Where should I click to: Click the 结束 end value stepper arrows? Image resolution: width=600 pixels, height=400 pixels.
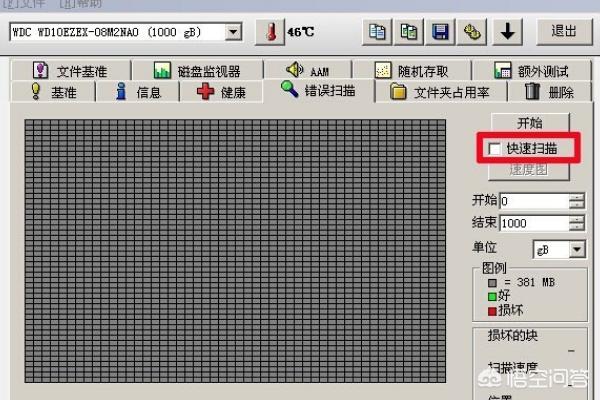pyautogui.click(x=576, y=223)
